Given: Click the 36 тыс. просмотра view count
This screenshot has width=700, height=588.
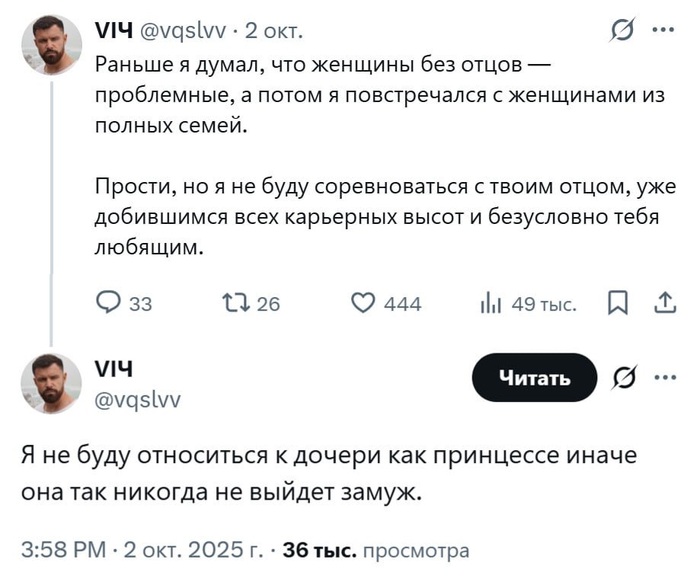Looking at the screenshot, I should (x=375, y=549).
